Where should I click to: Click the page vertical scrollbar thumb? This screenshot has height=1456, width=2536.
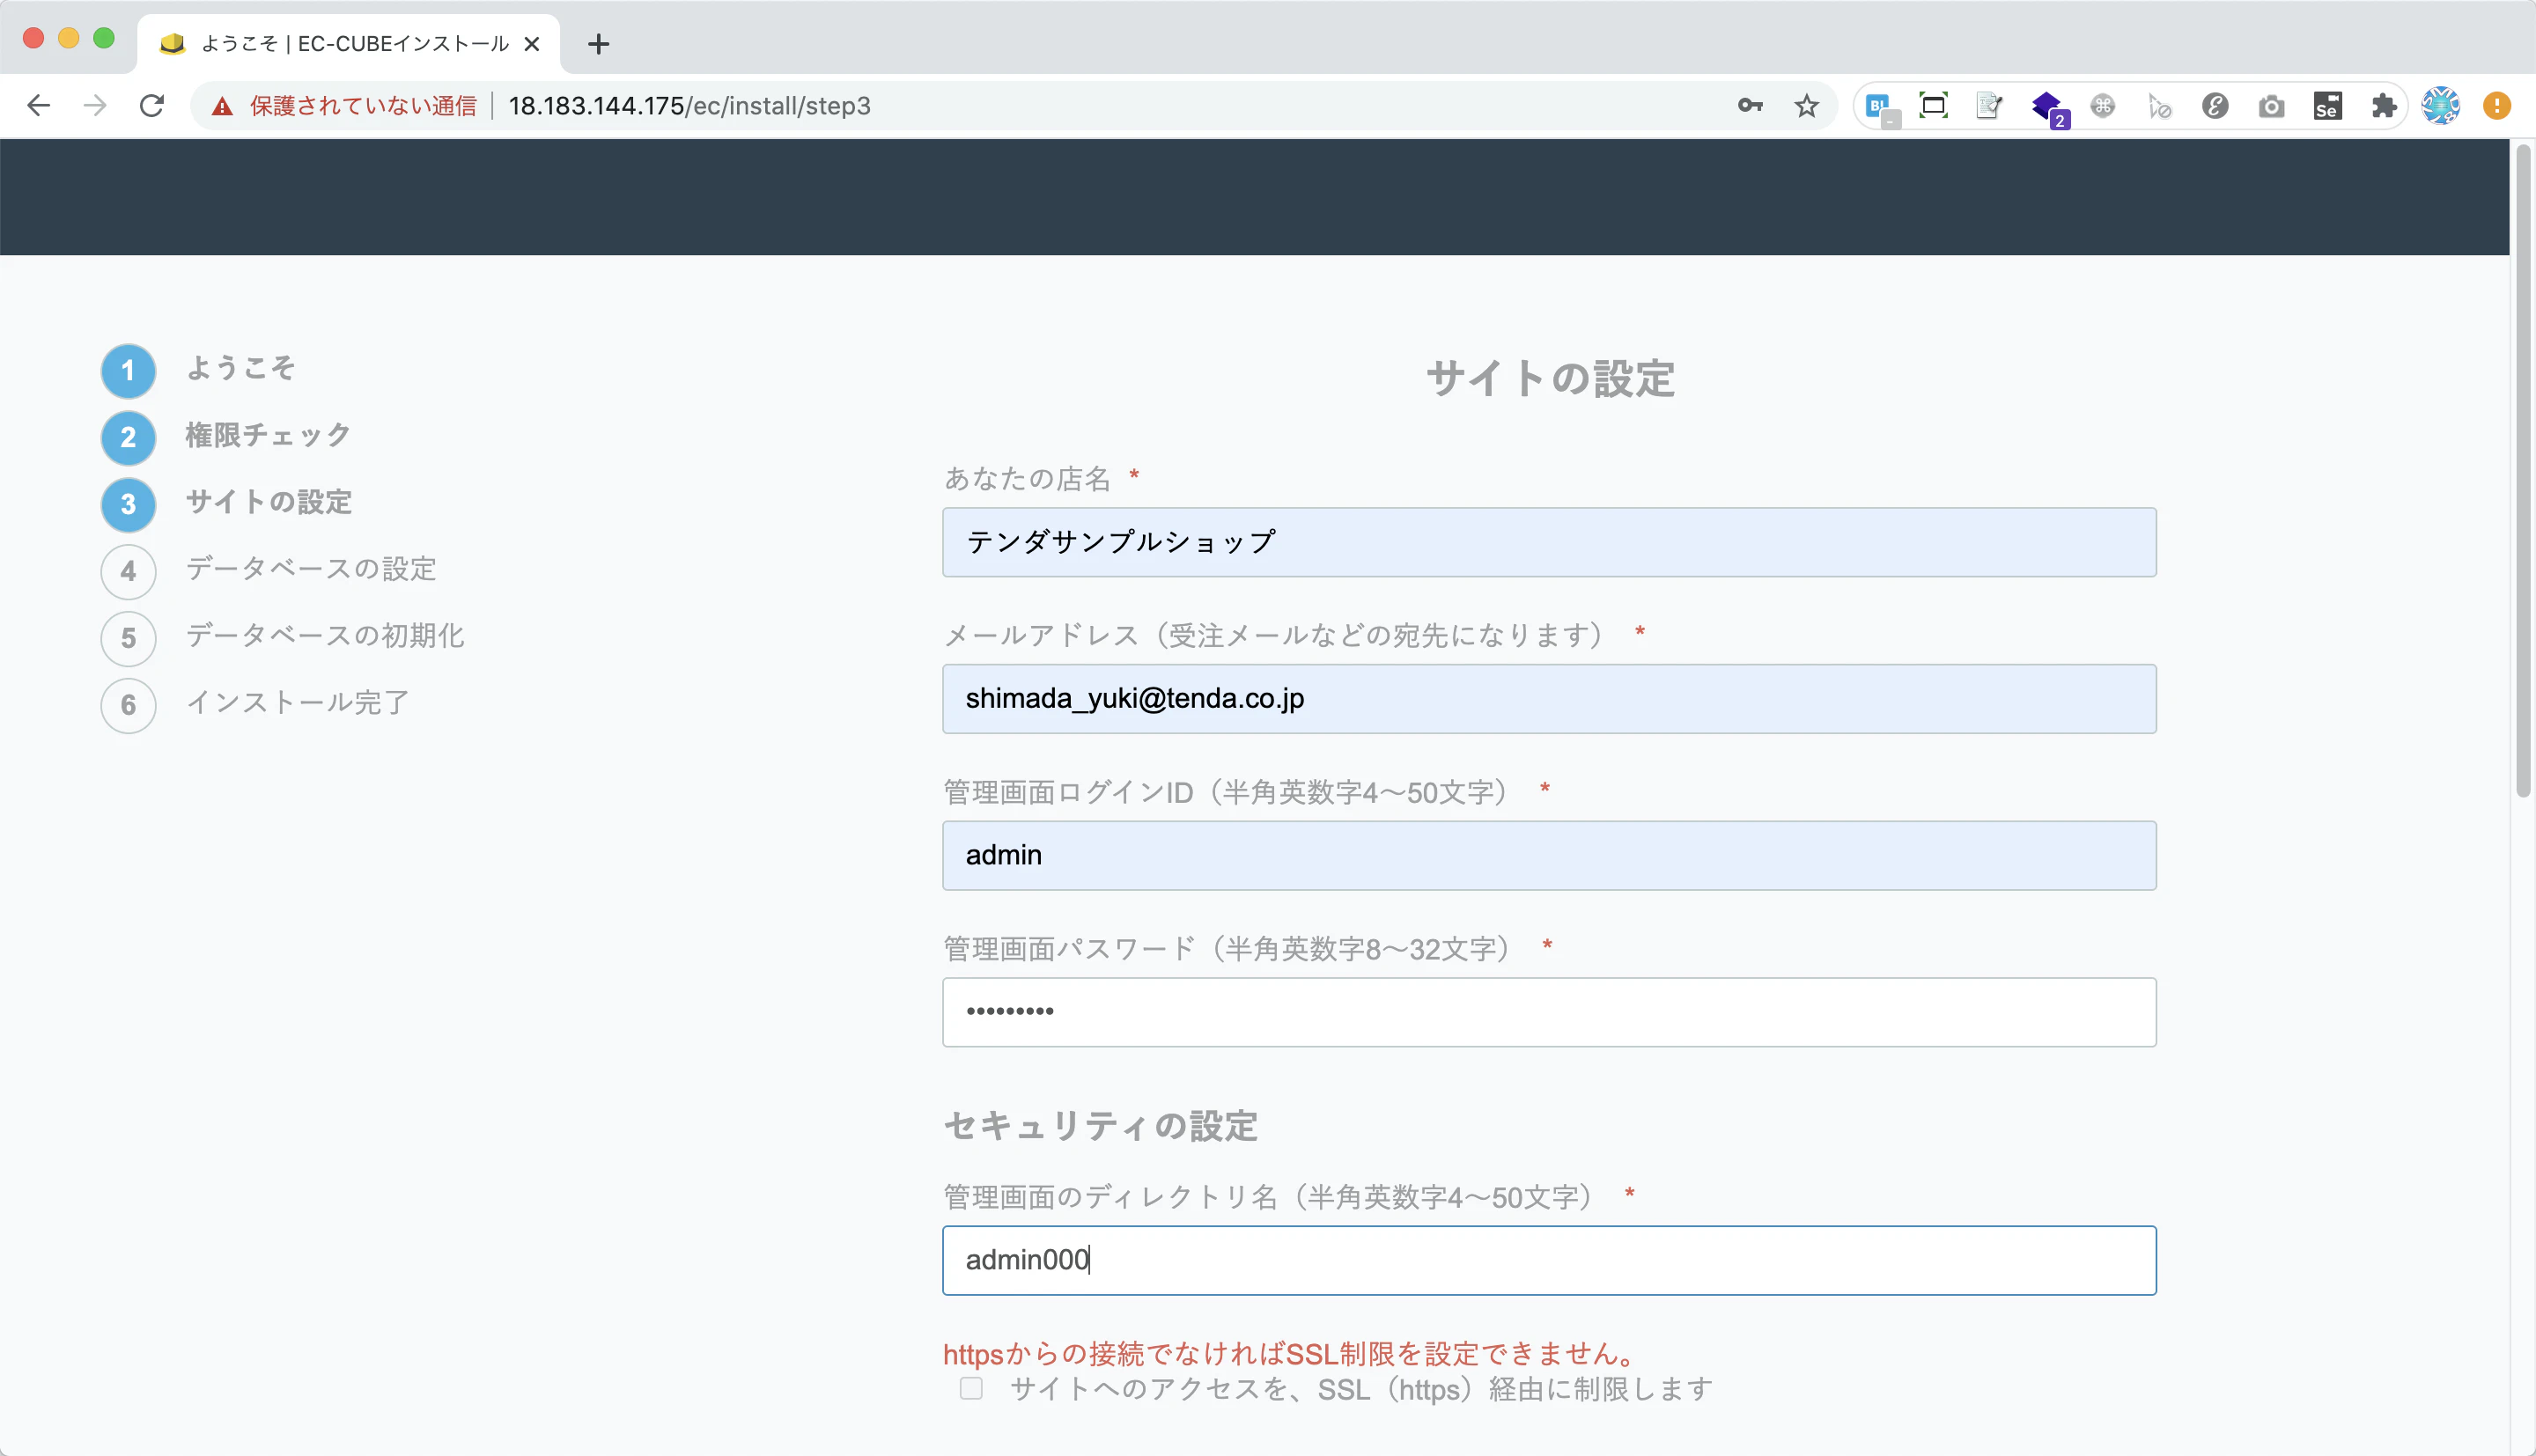[x=2523, y=470]
